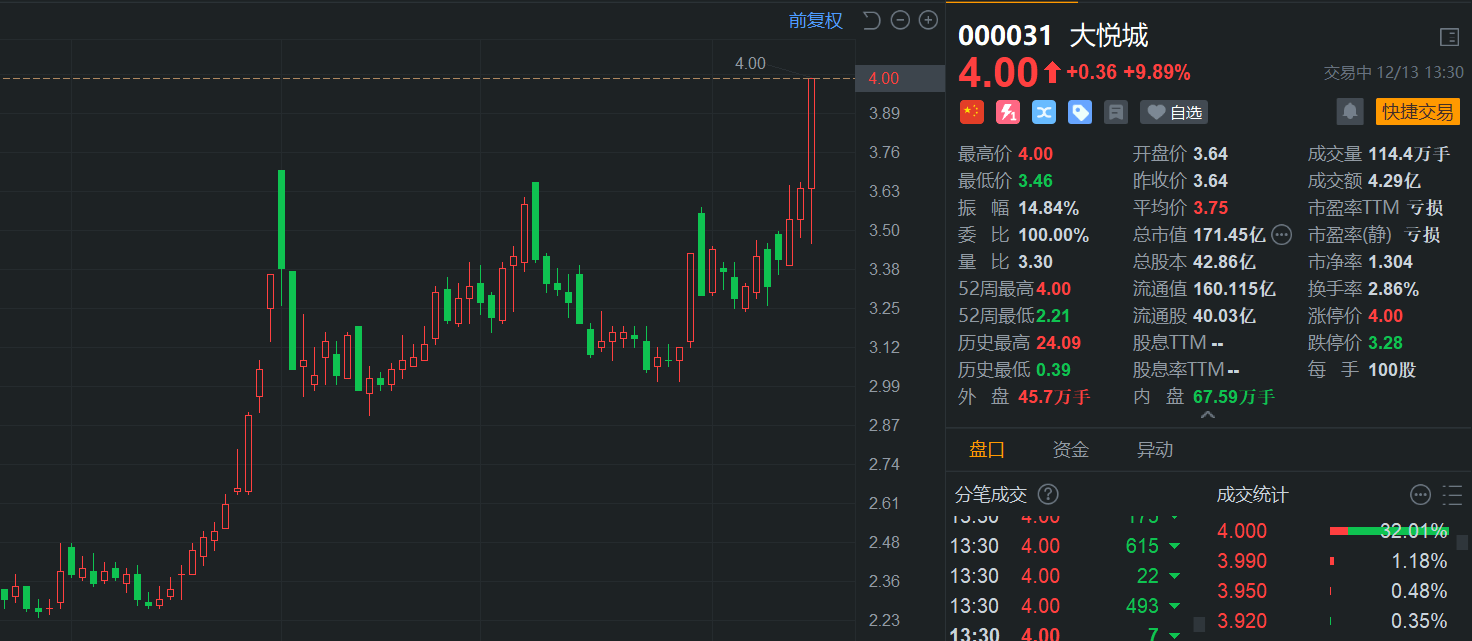Viewport: 1472px width, 641px height.
Task: Click the stock name 大悦城
Action: [1109, 36]
